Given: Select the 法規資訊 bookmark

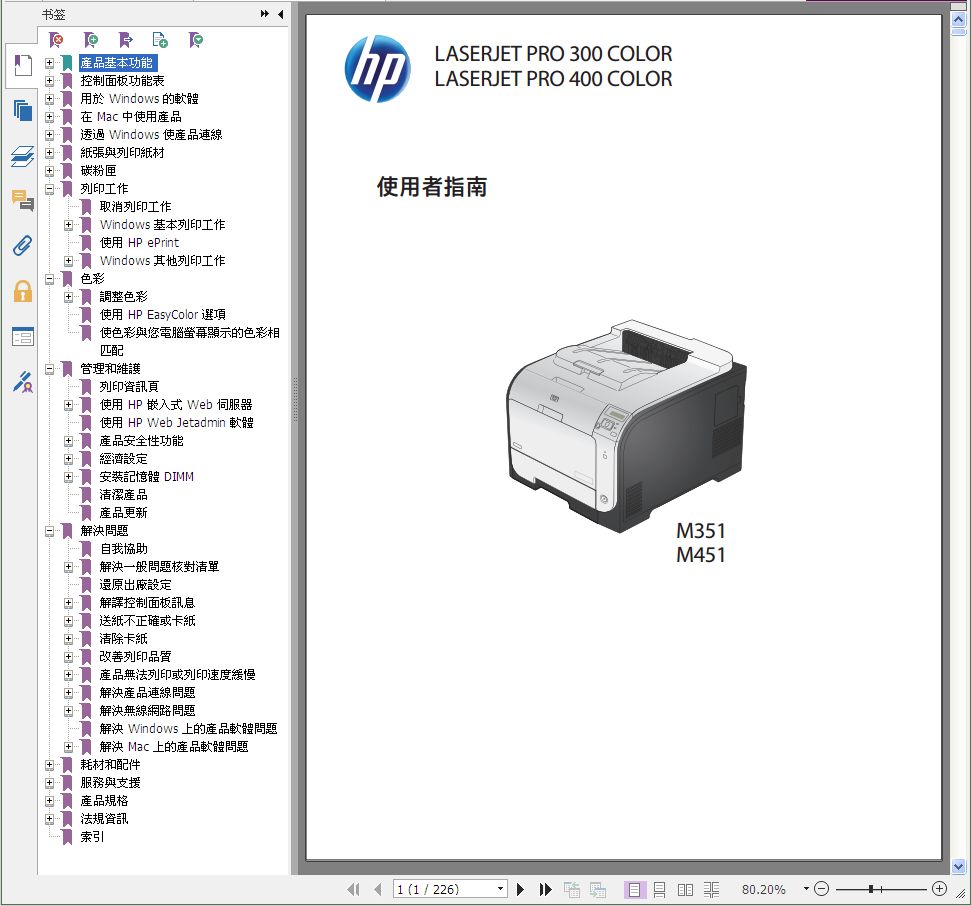Looking at the screenshot, I should pos(104,819).
